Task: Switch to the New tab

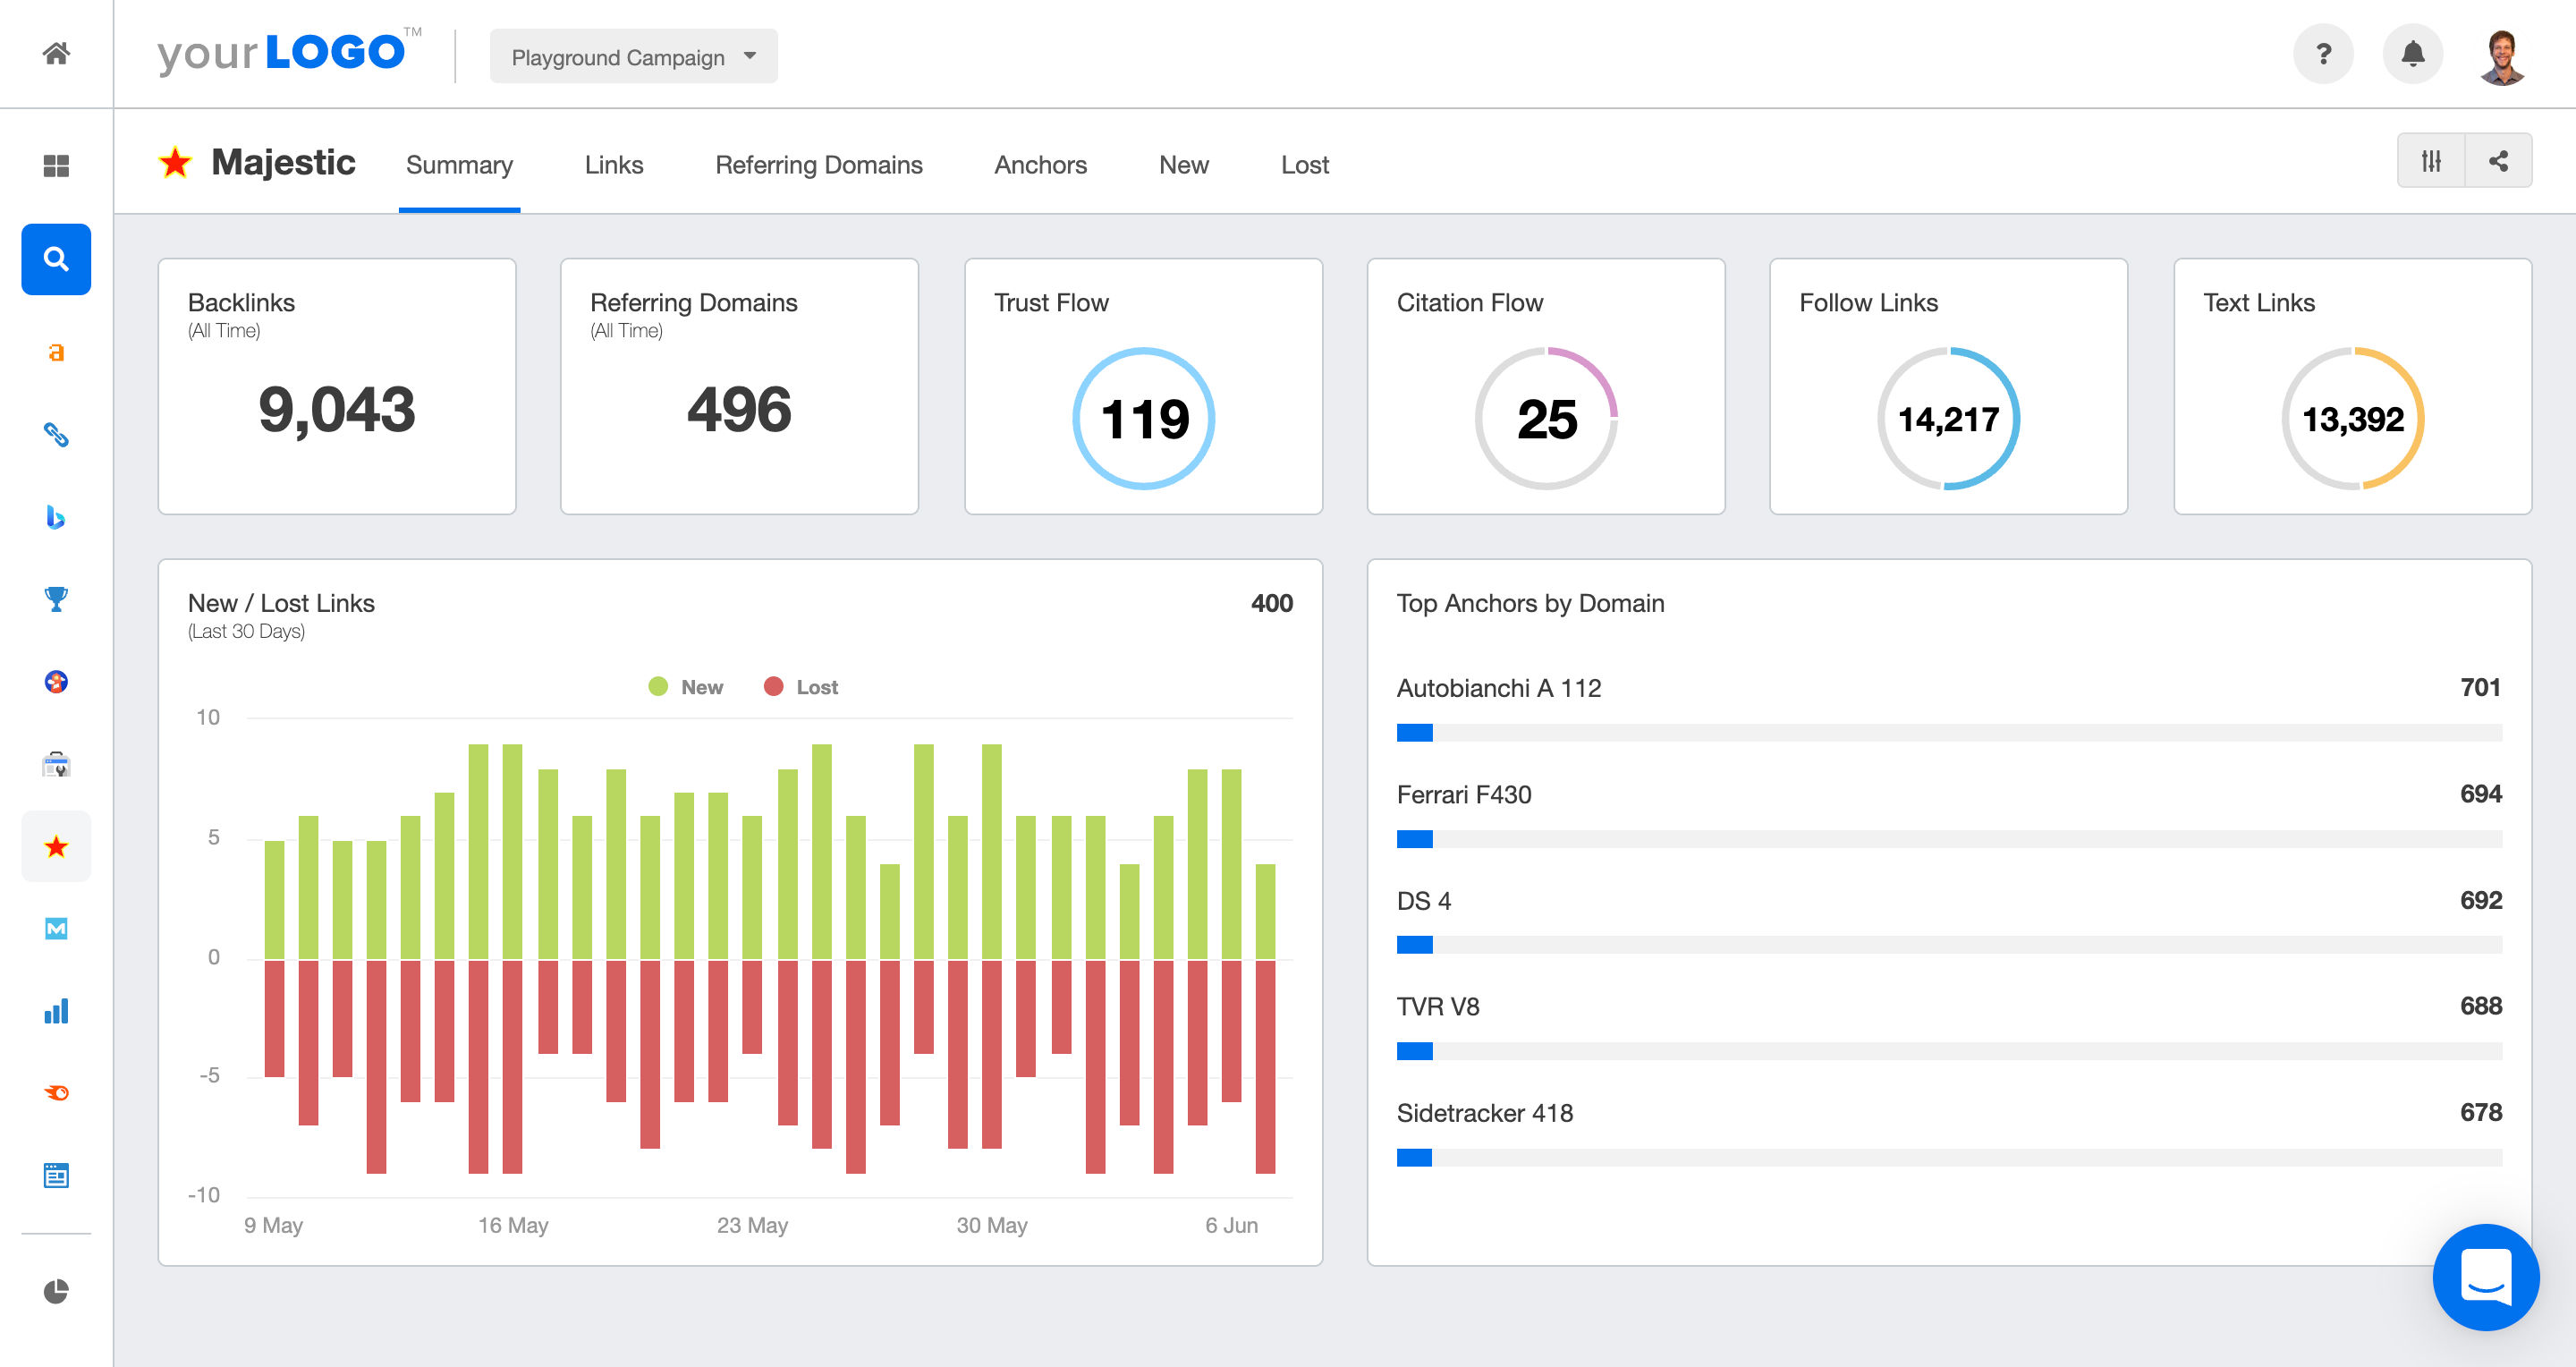Action: pyautogui.click(x=1183, y=165)
